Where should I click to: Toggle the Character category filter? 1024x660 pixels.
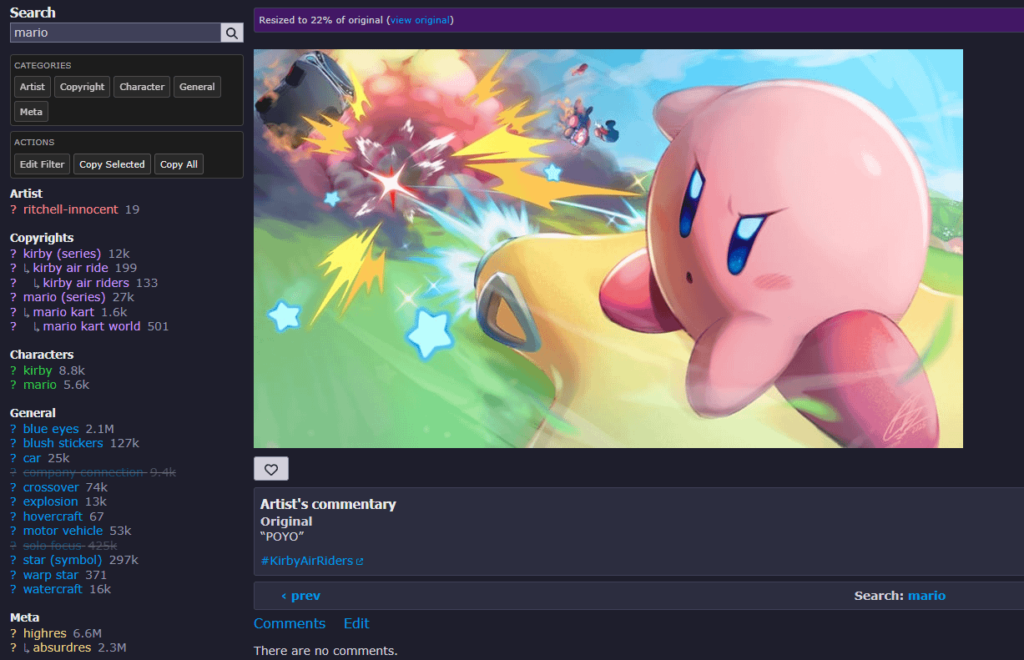click(x=142, y=87)
